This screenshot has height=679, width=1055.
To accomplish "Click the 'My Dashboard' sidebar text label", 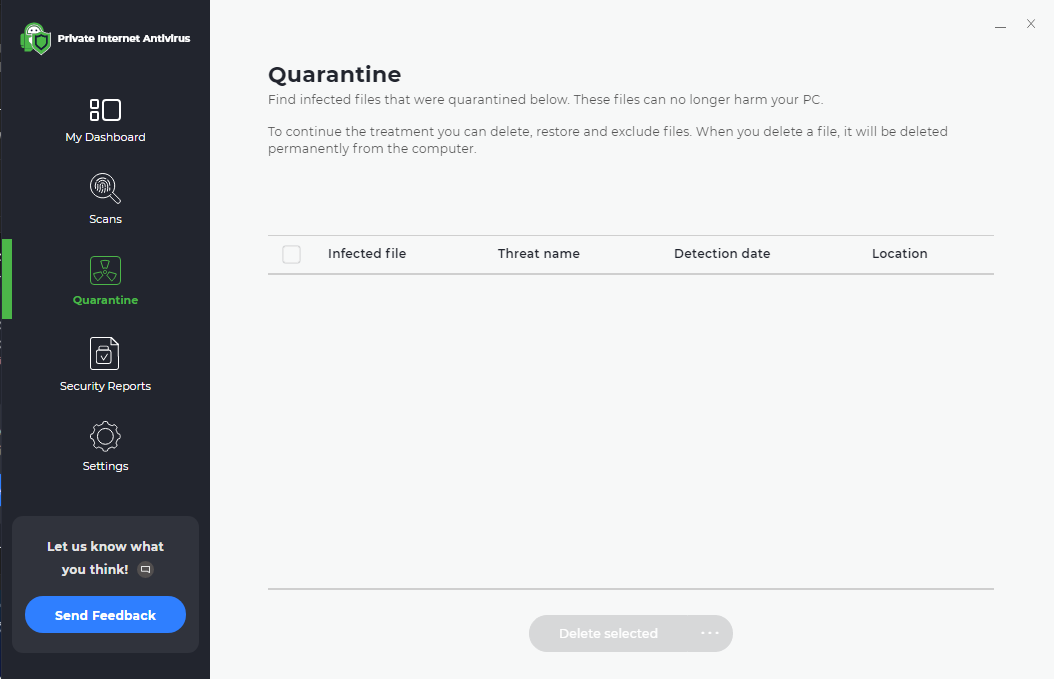I will coord(105,137).
